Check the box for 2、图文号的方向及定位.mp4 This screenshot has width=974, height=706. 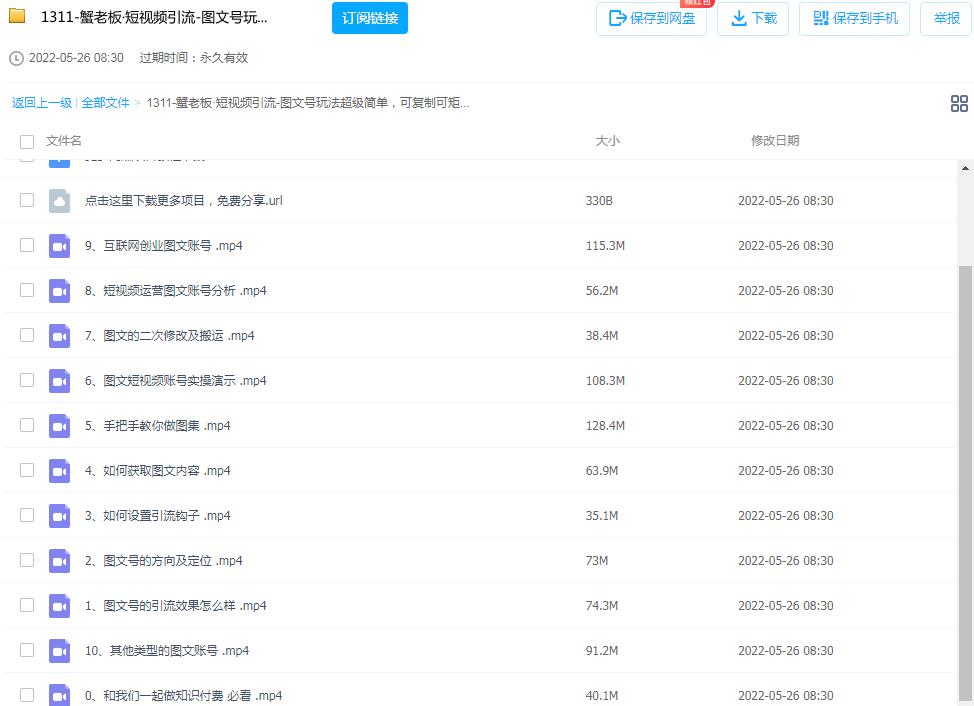(x=27, y=560)
